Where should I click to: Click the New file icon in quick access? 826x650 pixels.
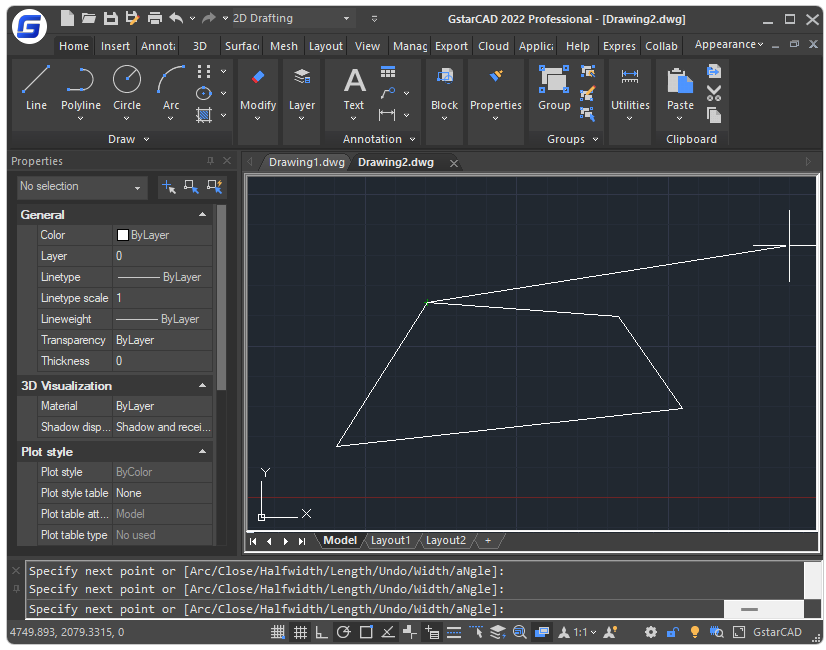pos(67,18)
